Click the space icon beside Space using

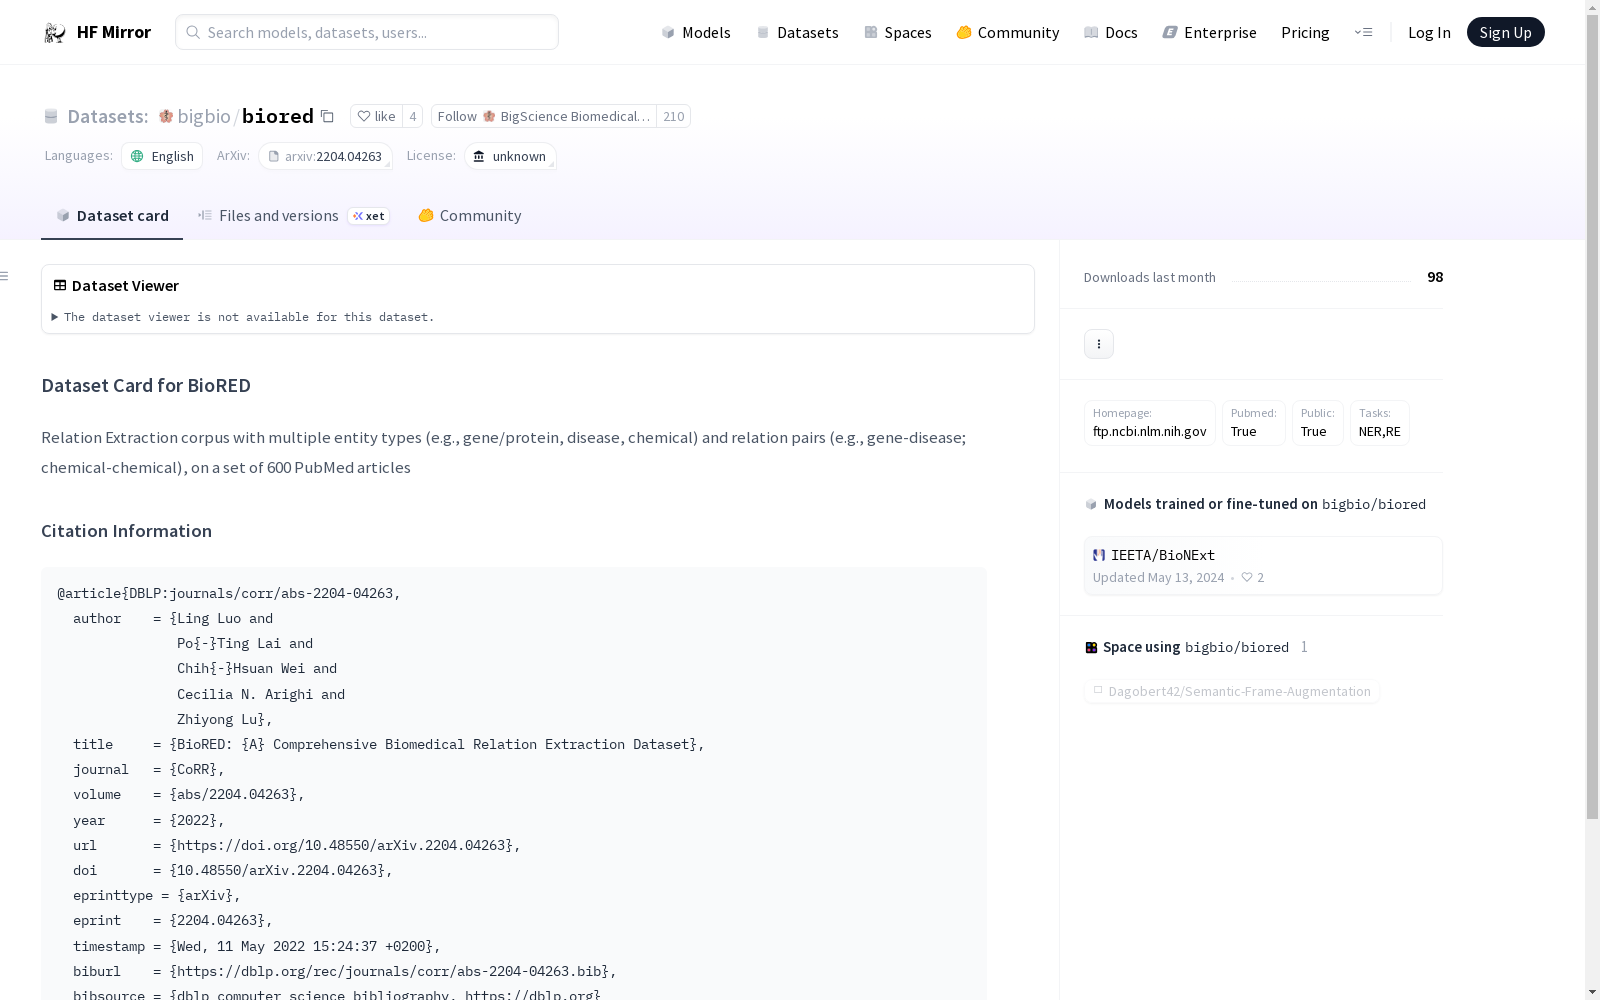1091,648
